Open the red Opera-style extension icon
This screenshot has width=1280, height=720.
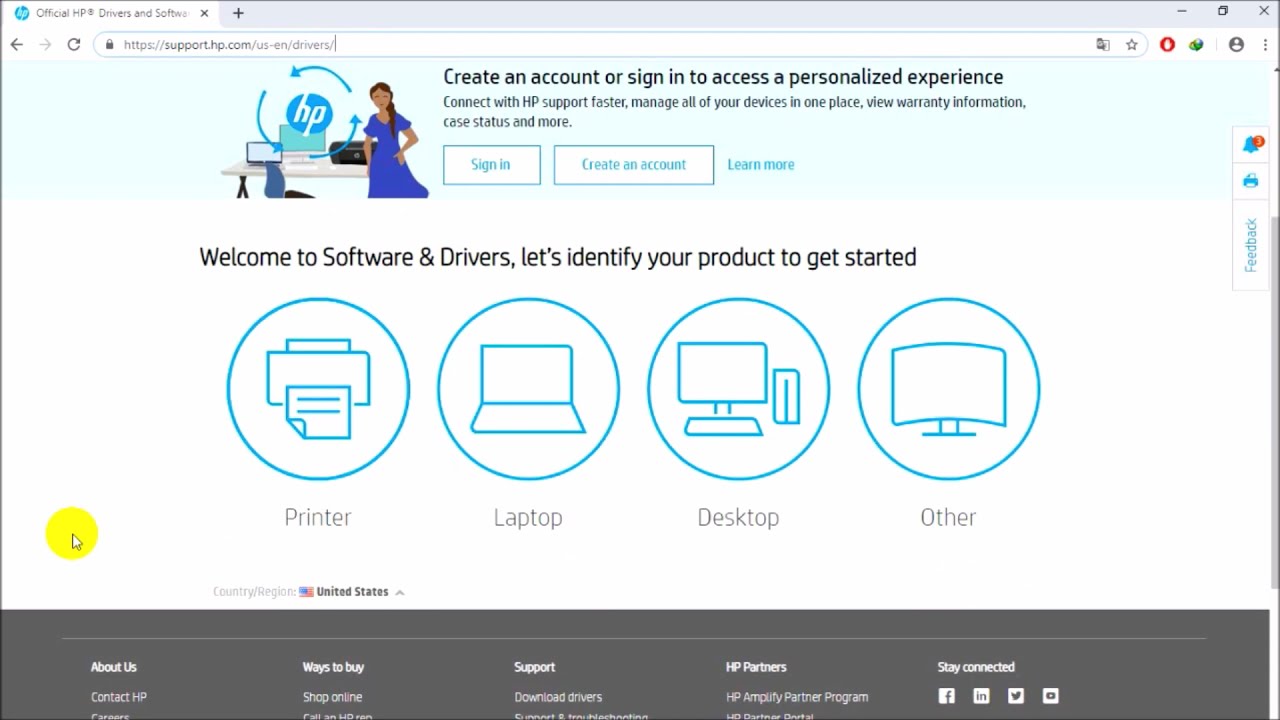(1167, 44)
